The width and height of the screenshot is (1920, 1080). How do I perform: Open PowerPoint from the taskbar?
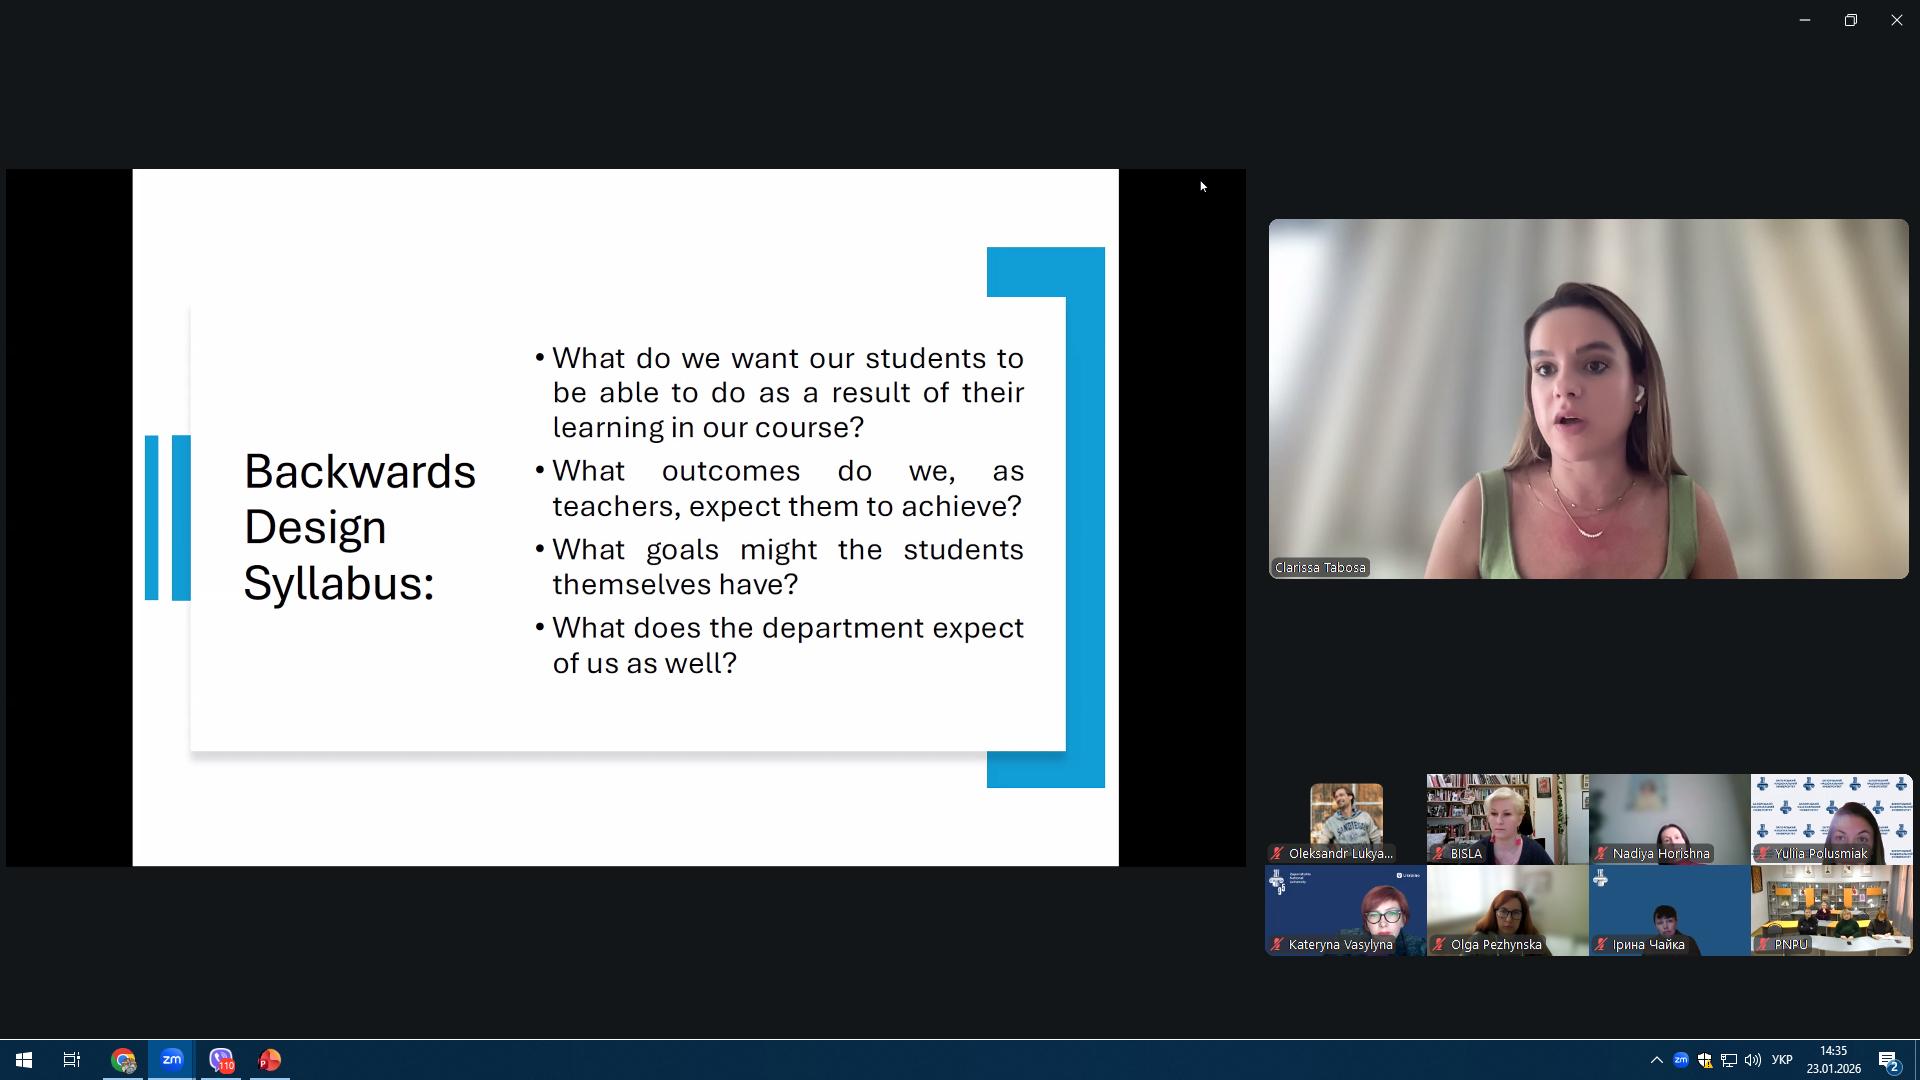click(x=269, y=1060)
